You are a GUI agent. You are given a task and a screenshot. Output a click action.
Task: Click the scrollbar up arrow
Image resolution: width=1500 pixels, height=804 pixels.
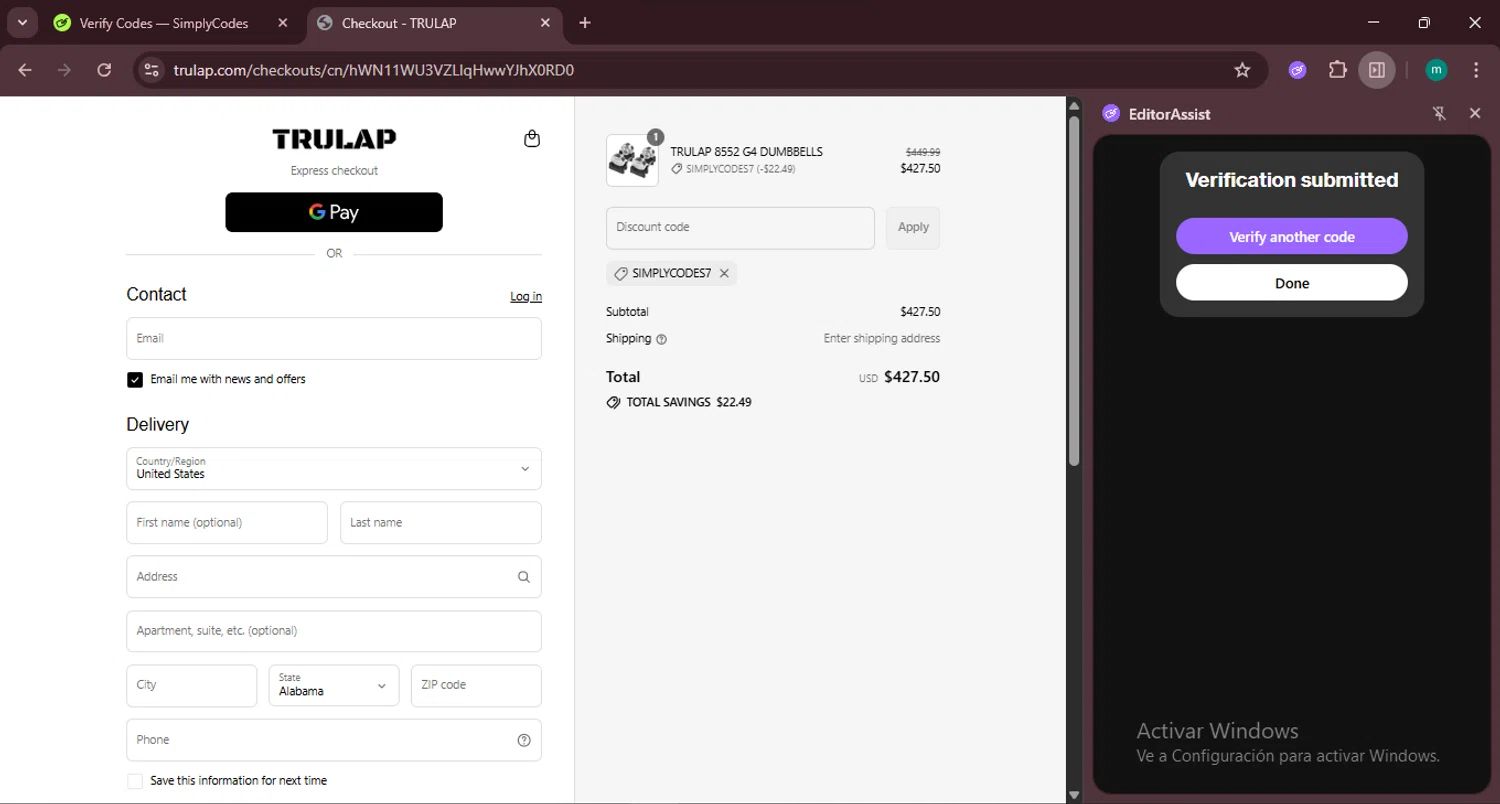1074,105
